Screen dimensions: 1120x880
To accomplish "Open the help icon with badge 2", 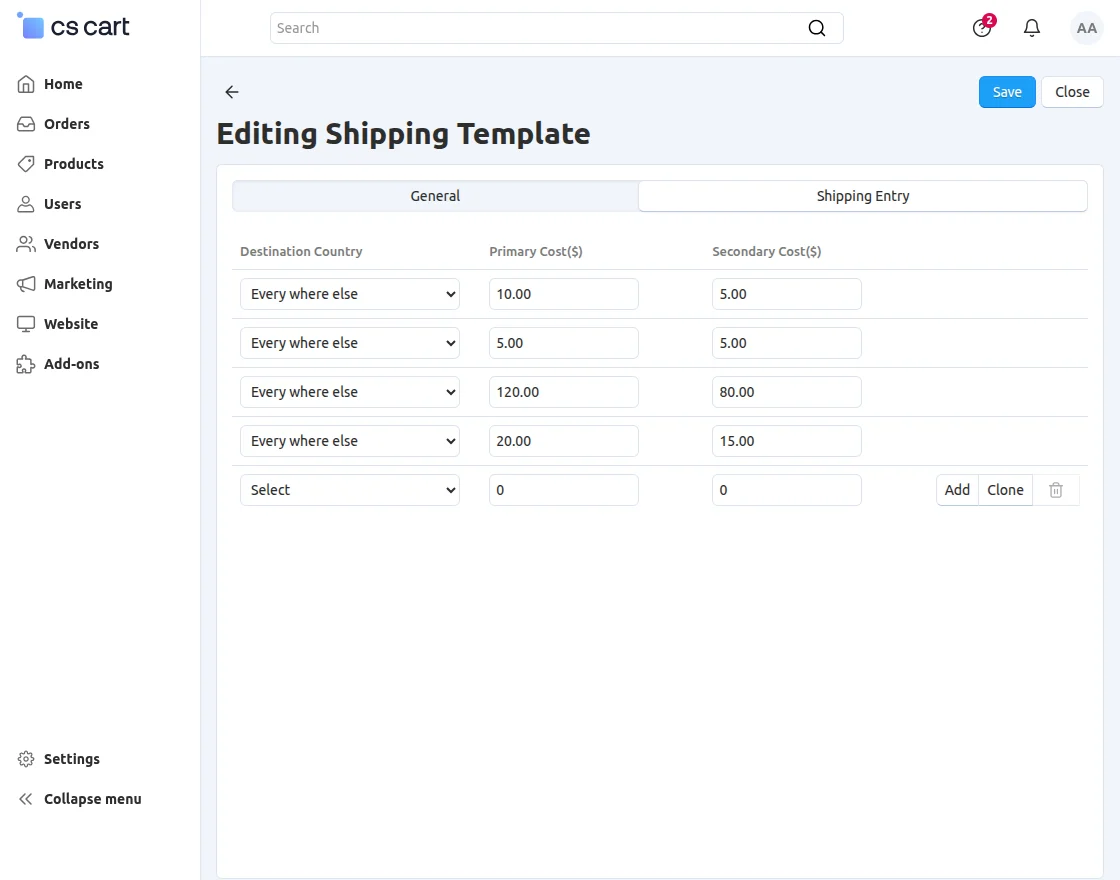I will [x=982, y=28].
